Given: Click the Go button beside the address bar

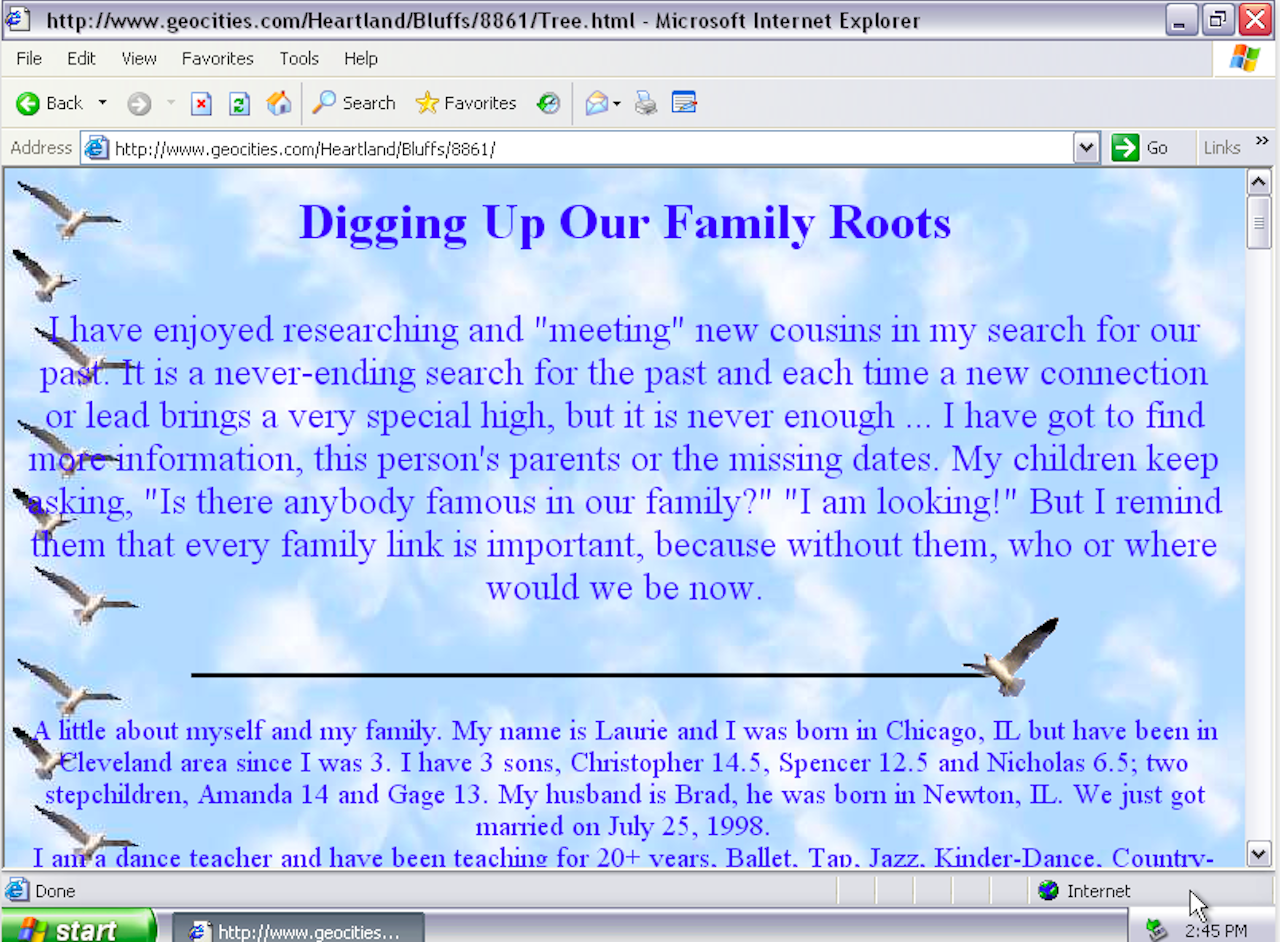Looking at the screenshot, I should coord(1140,148).
